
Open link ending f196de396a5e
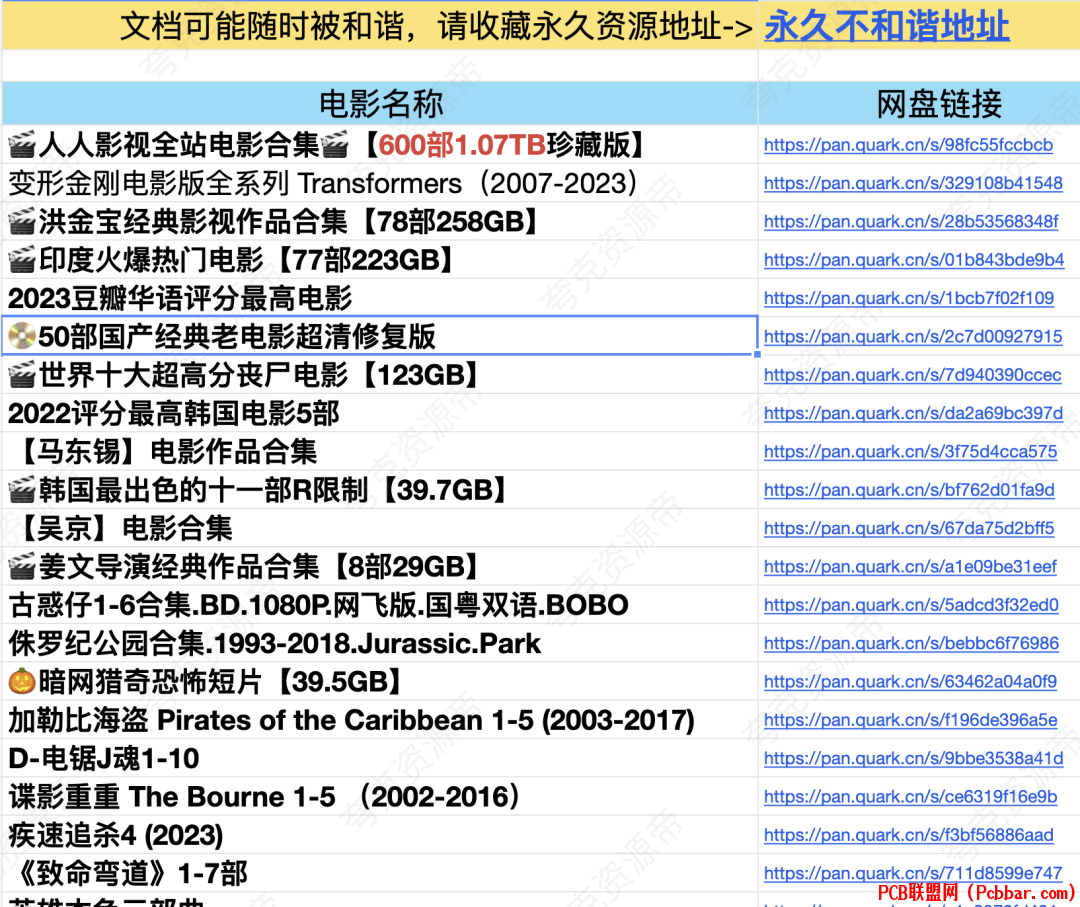pos(911,720)
